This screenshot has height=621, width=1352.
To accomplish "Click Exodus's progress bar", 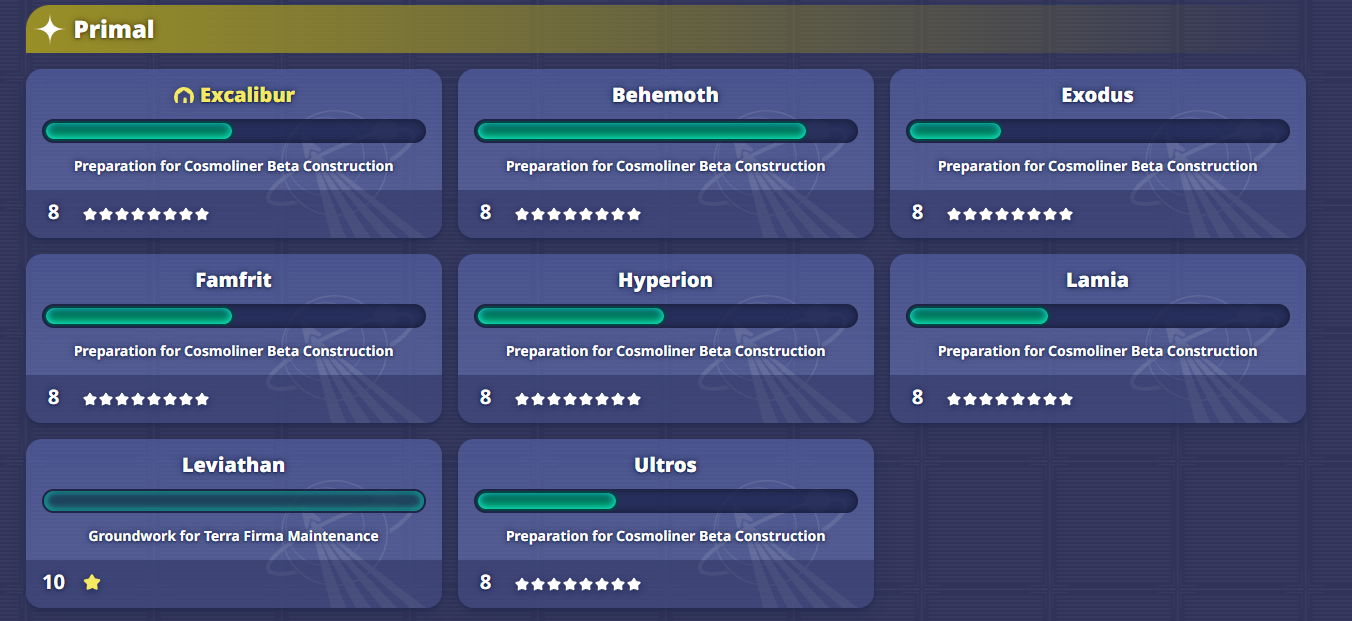I will pyautogui.click(x=1097, y=131).
